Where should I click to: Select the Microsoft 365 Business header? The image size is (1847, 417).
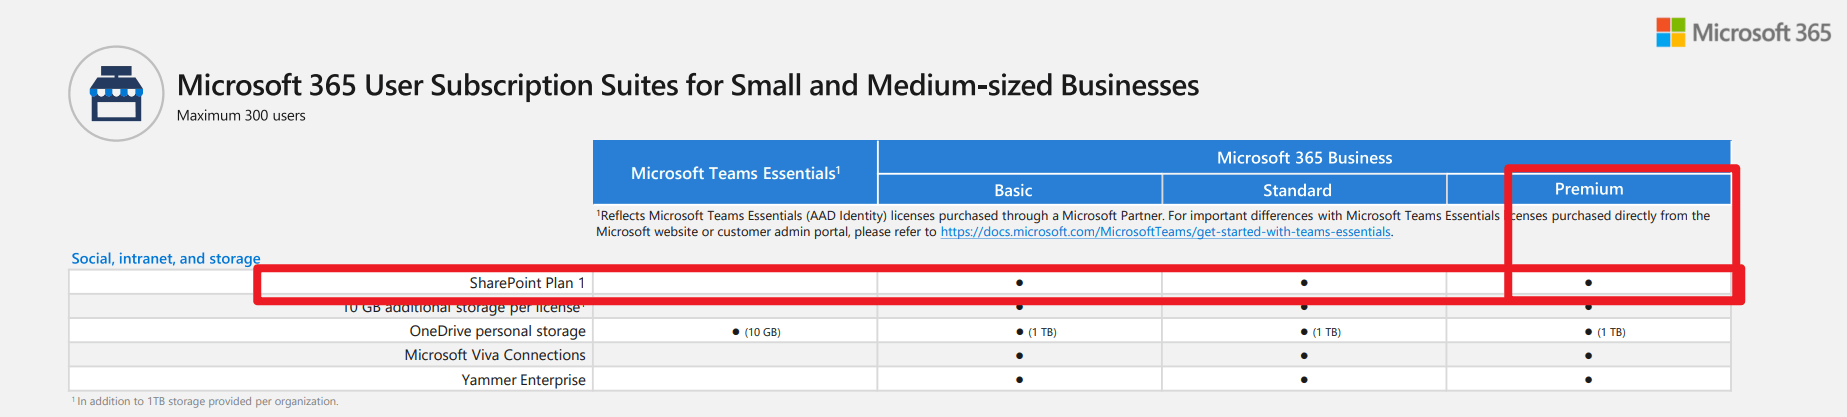(x=1304, y=157)
